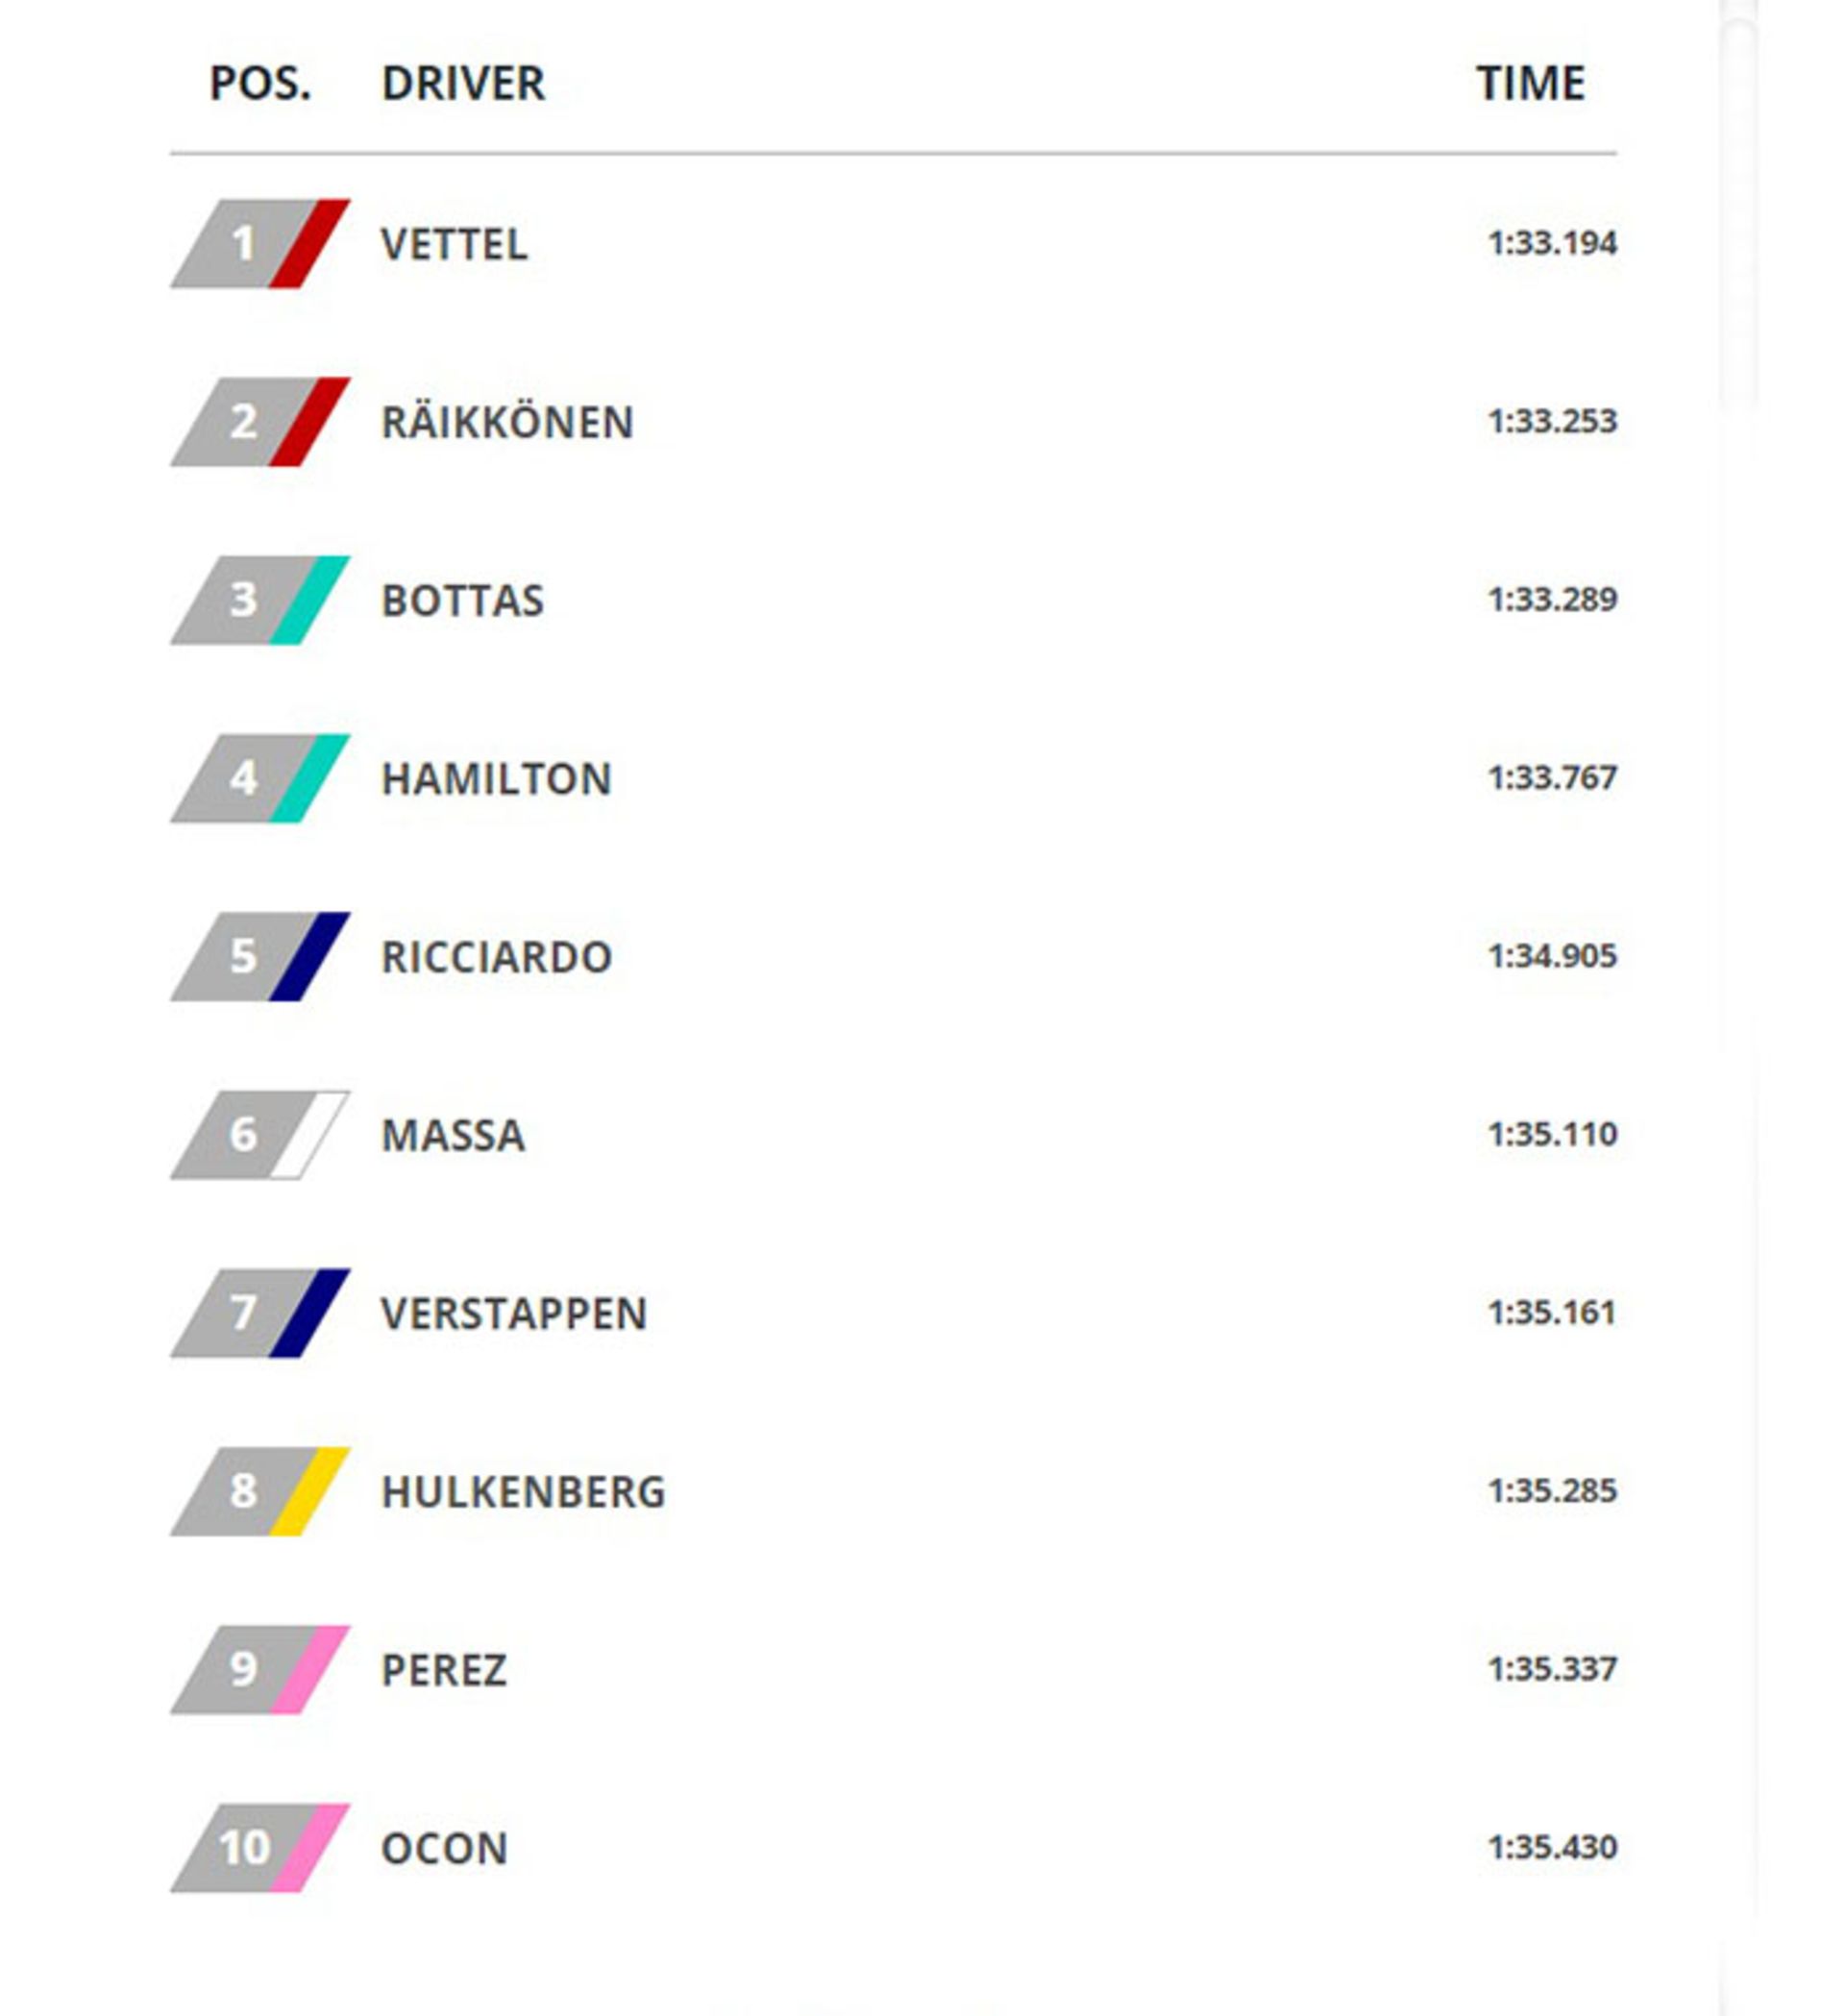Open driver name HULKENBERG
The image size is (1845, 2016).
523,1492
